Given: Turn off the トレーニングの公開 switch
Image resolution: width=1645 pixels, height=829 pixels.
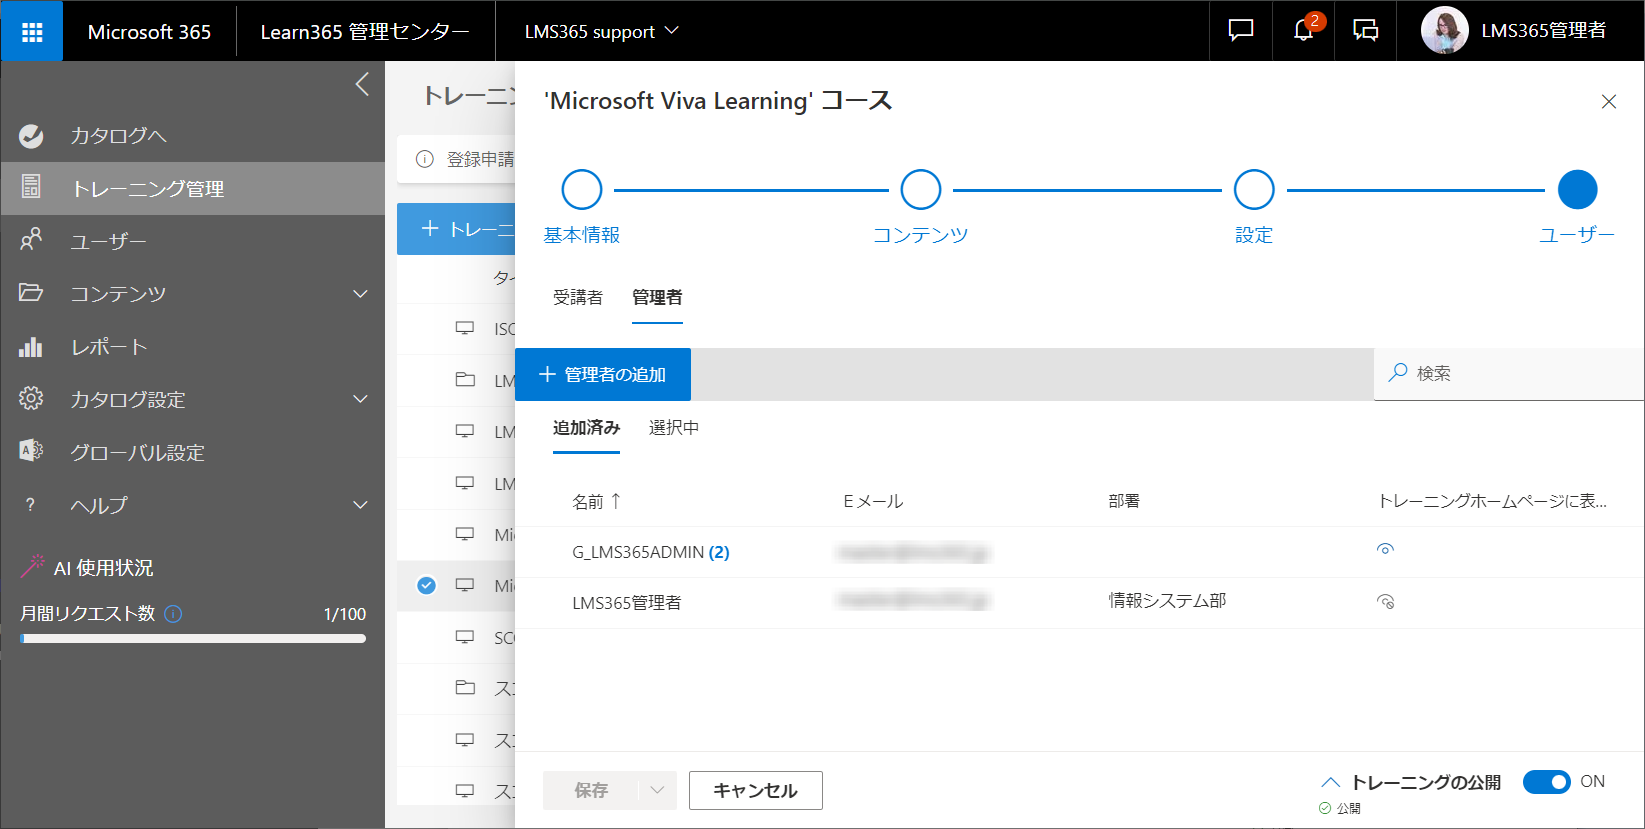Looking at the screenshot, I should click(x=1547, y=782).
